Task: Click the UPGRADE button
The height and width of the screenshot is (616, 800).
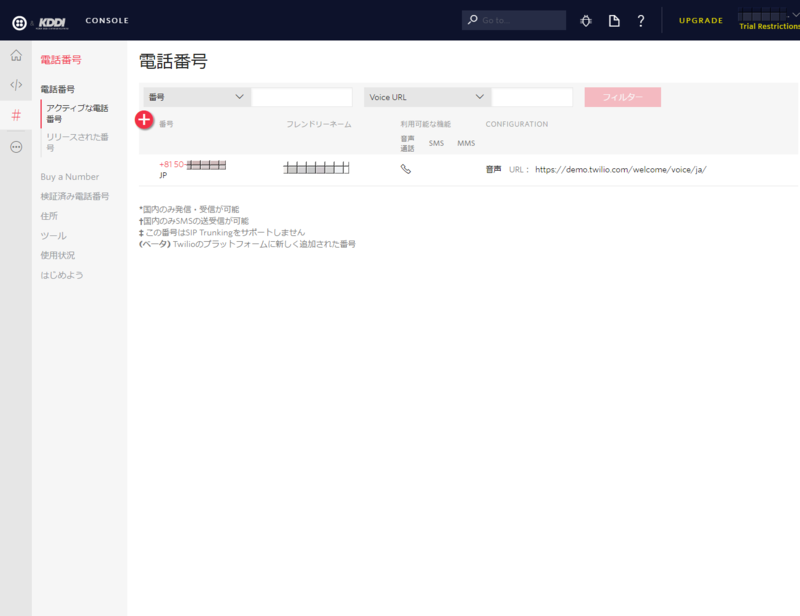Action: point(701,20)
